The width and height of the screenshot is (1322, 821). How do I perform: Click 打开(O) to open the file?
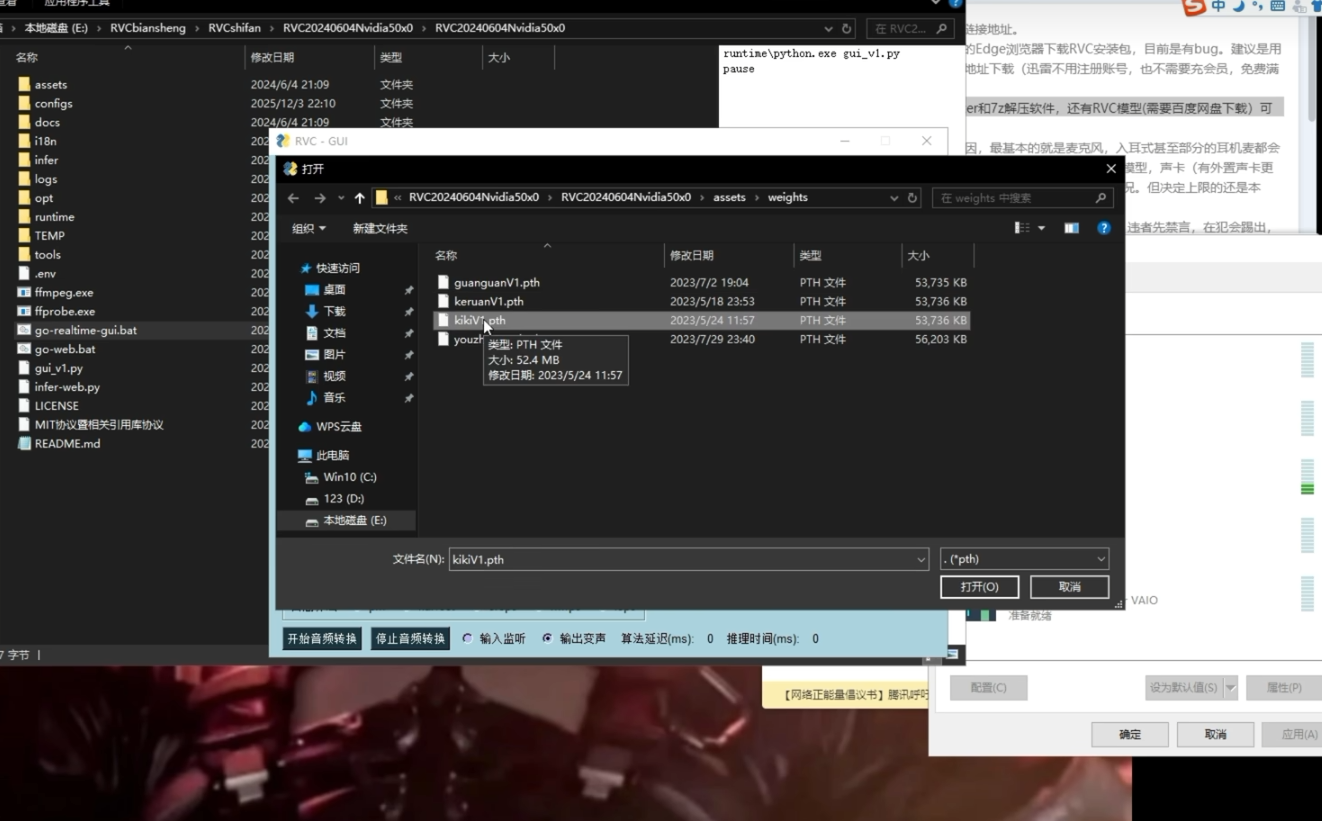[x=979, y=587]
